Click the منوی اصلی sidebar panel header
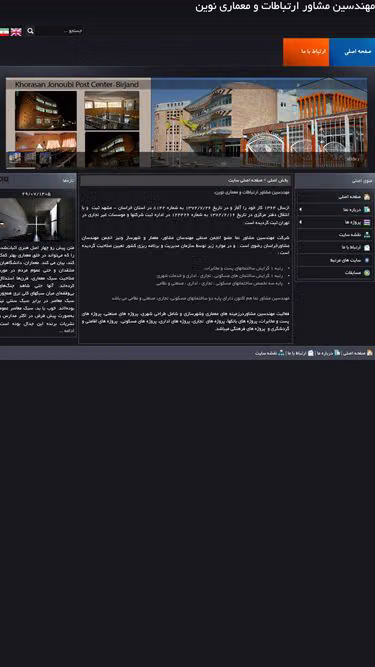Viewport: 375px width, 667px height. 335,181
